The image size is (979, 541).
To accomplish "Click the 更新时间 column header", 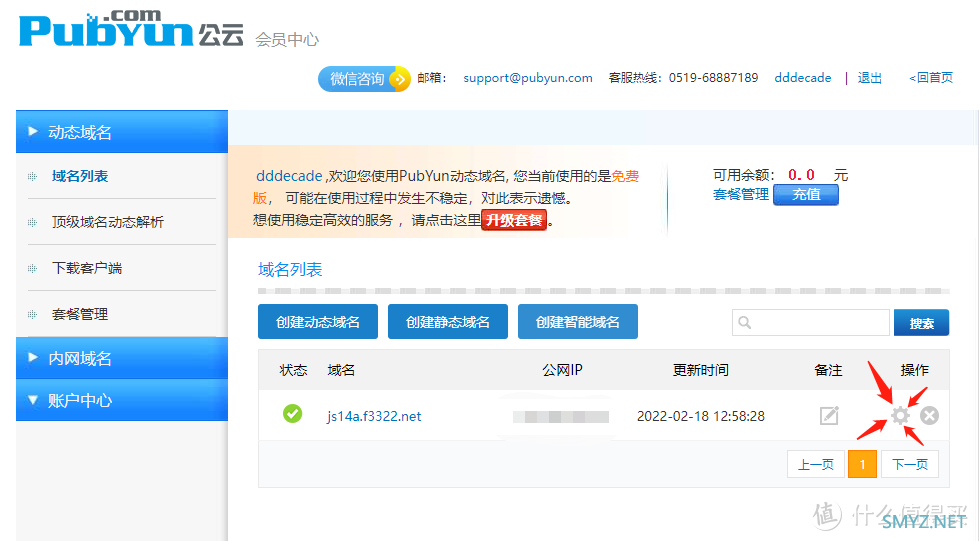I will [701, 370].
